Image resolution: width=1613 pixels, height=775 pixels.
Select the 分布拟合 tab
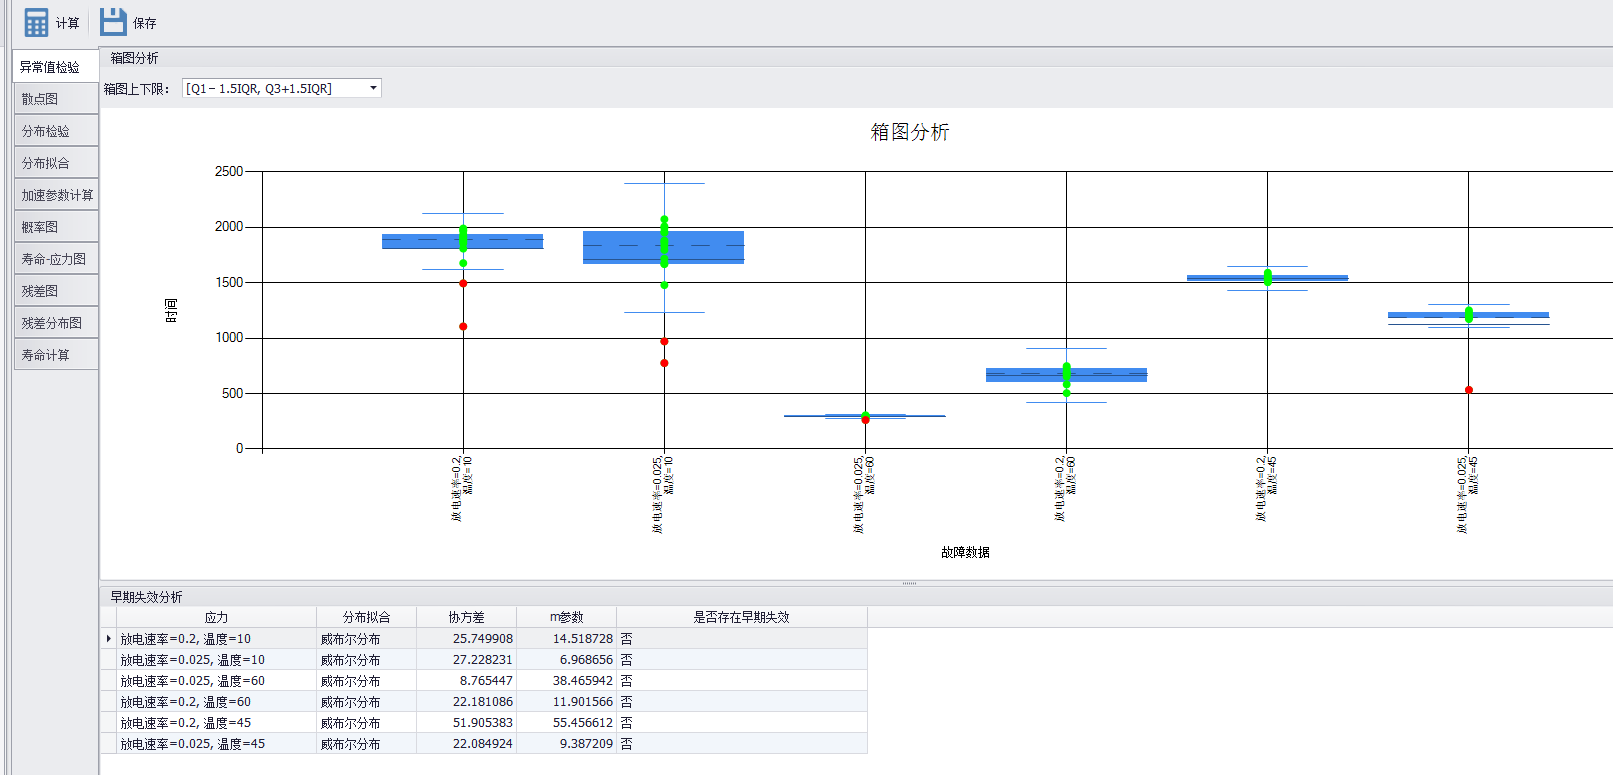(56, 163)
